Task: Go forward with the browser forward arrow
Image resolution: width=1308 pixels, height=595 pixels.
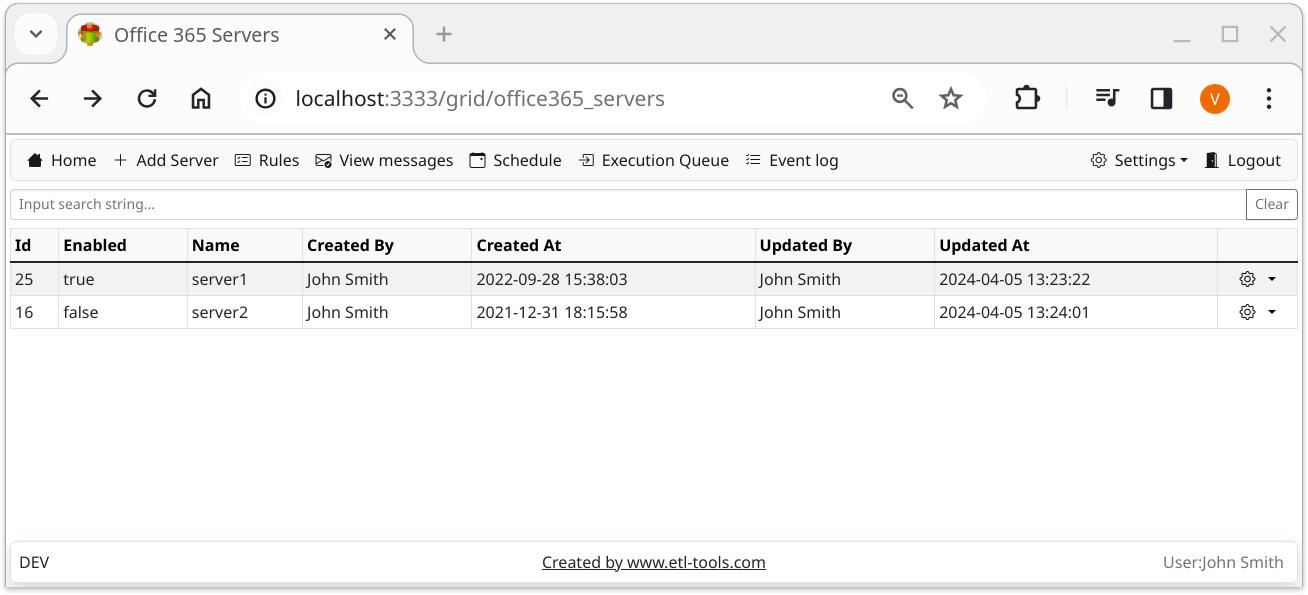Action: 93,98
